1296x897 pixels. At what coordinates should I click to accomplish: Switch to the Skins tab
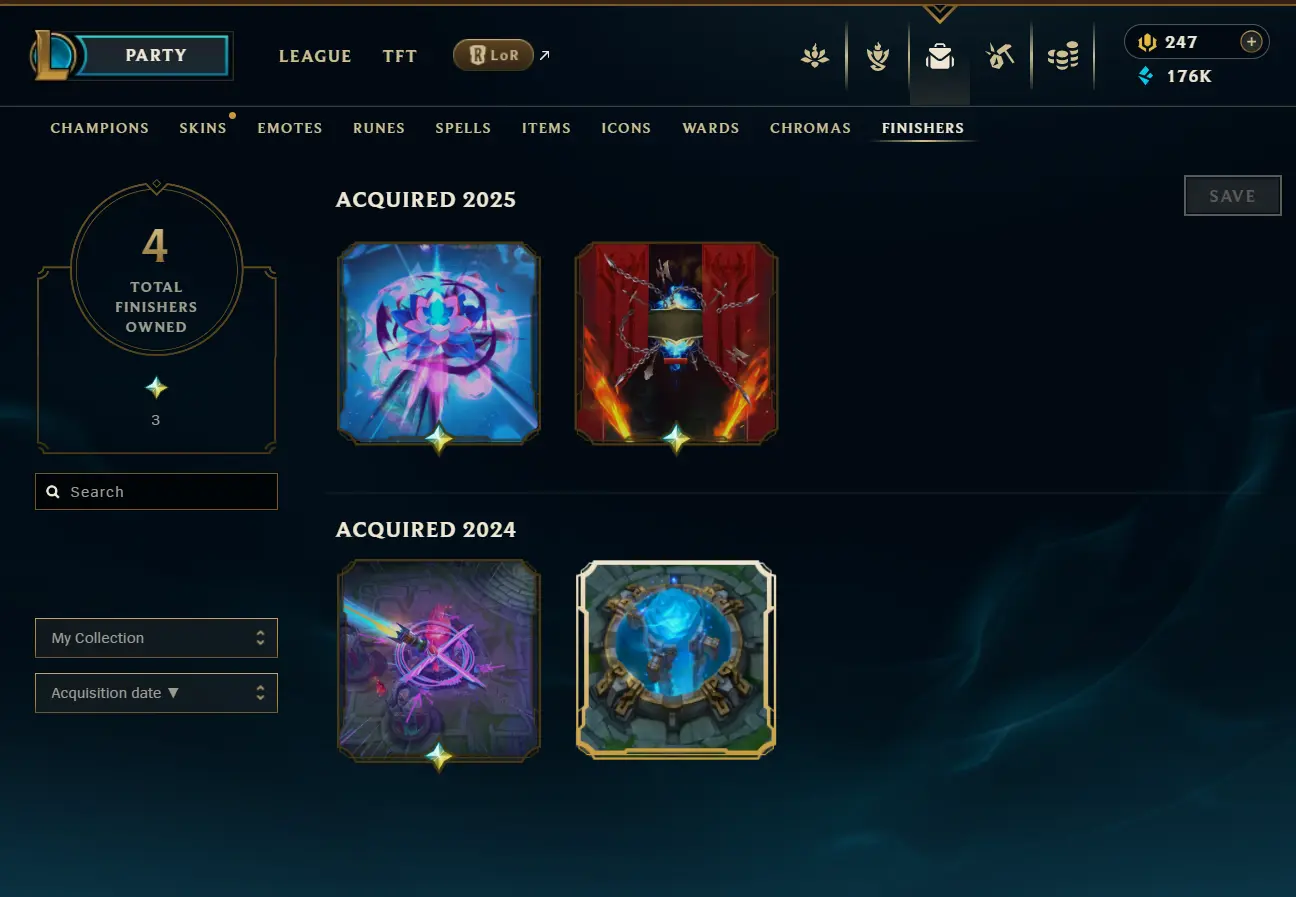click(203, 128)
